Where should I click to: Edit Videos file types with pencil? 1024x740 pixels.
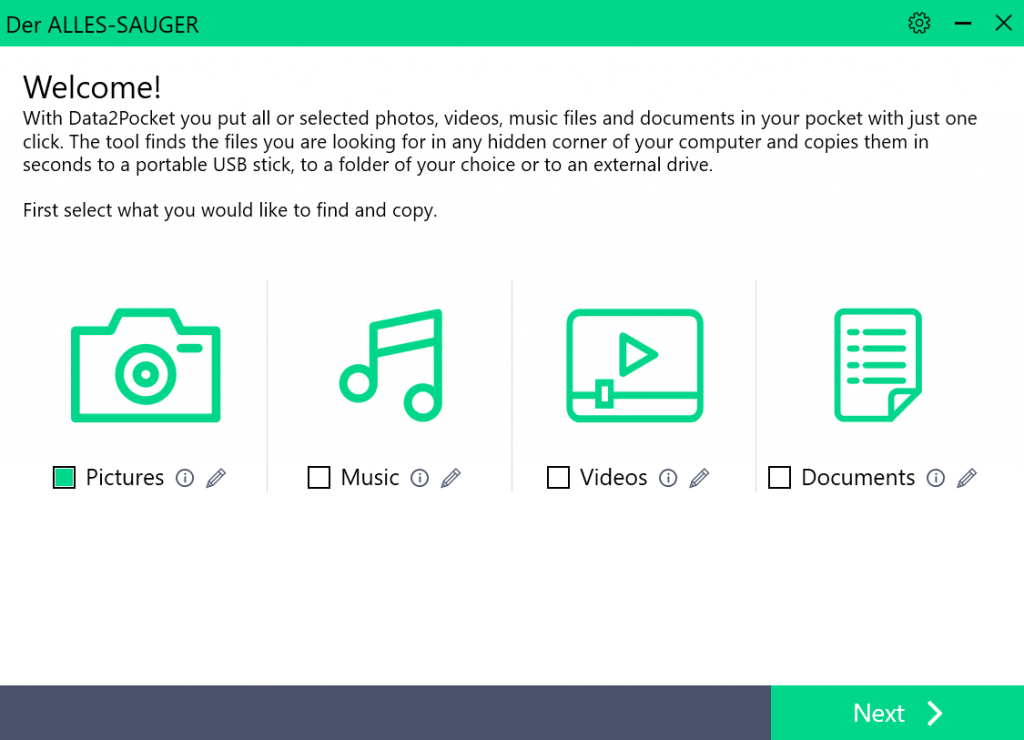pyautogui.click(x=699, y=478)
